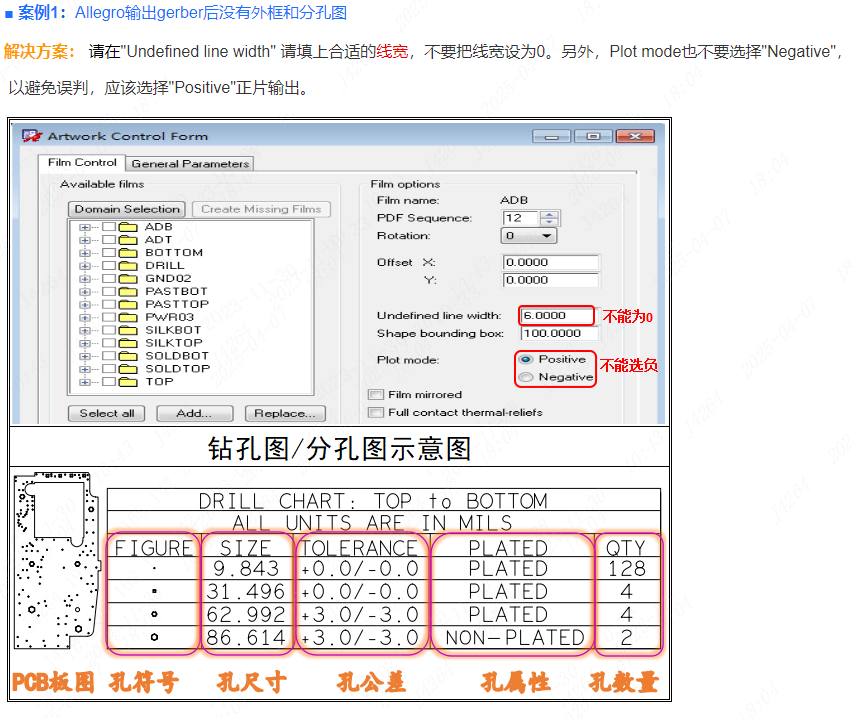Select the Positive plot mode radio button
Image resolution: width=851 pixels, height=719 pixels.
[526, 359]
